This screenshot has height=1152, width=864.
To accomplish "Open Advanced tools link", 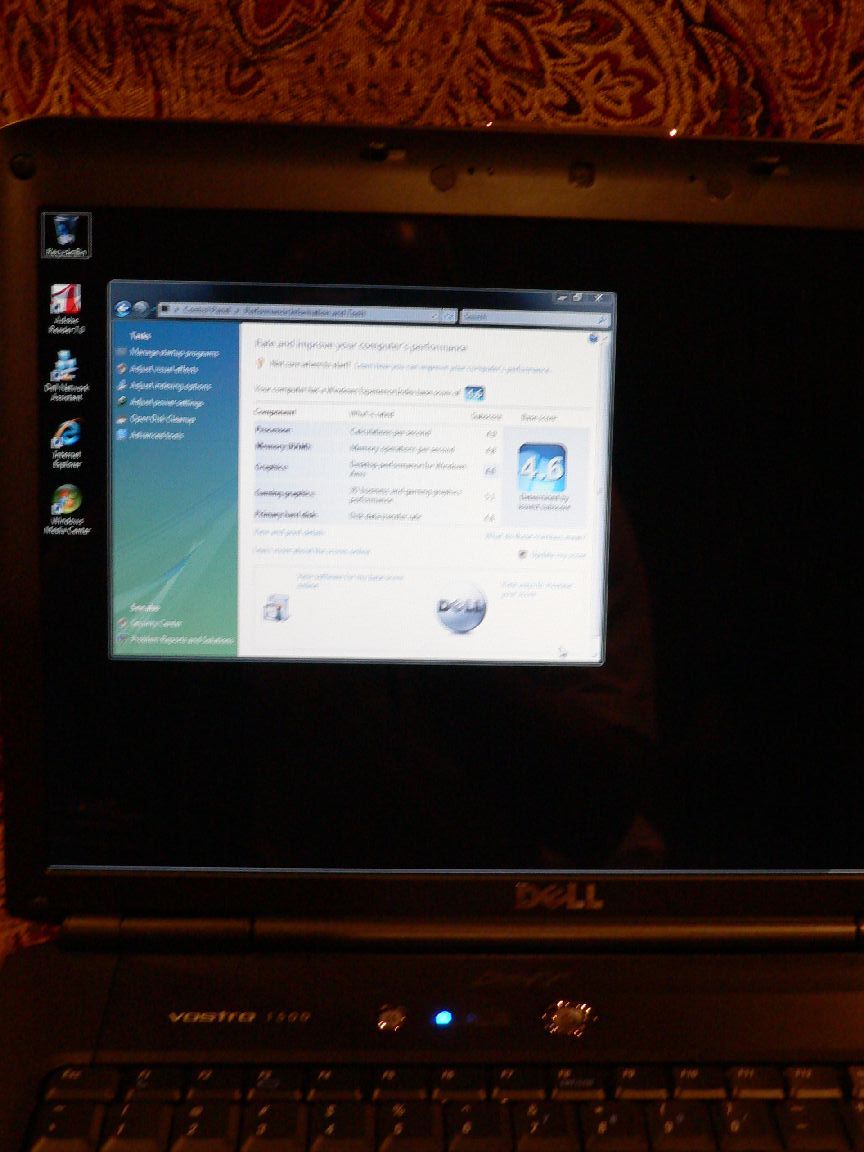I will pyautogui.click(x=156, y=435).
